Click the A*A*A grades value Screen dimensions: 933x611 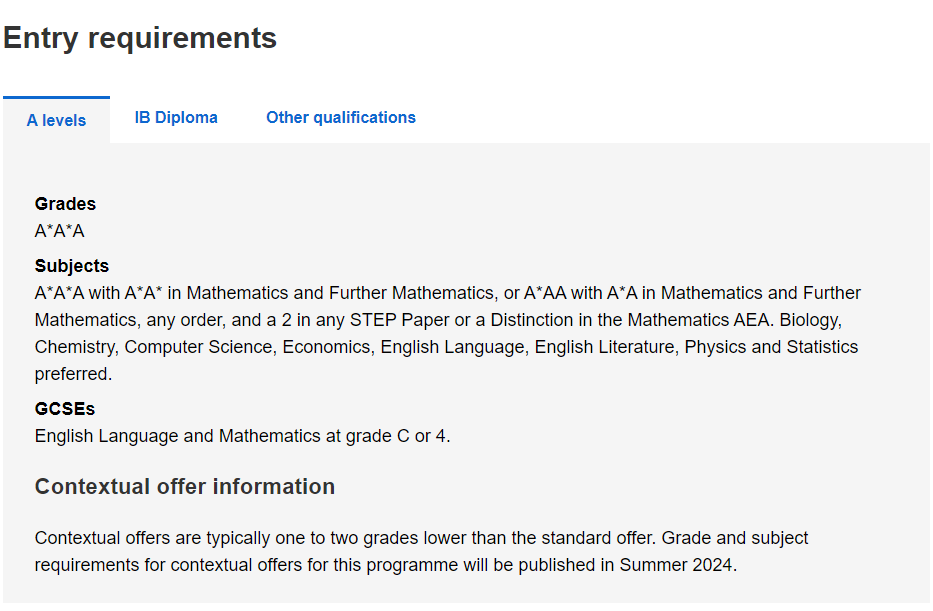(x=60, y=231)
